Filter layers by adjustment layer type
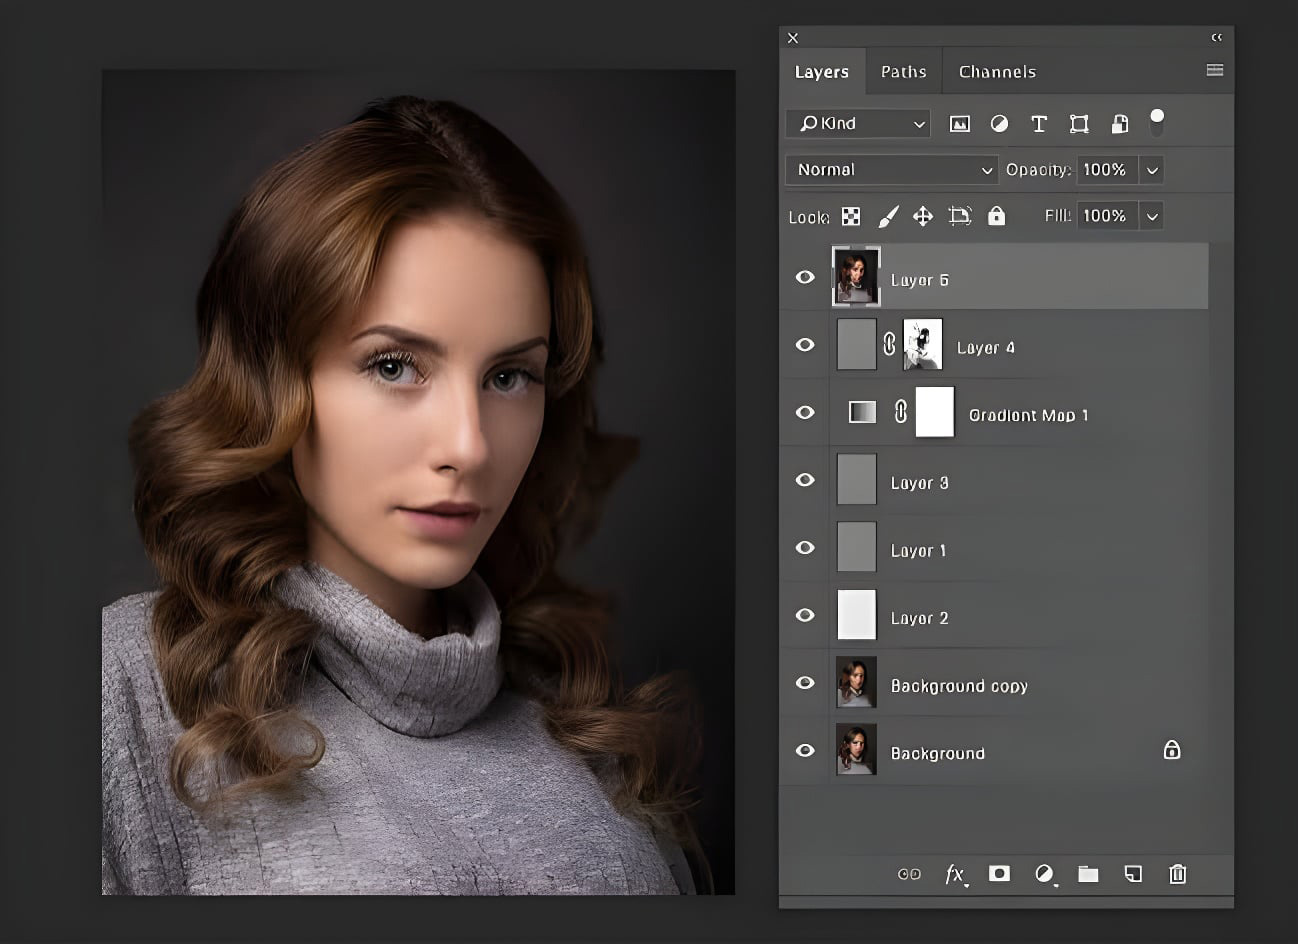 [x=999, y=124]
